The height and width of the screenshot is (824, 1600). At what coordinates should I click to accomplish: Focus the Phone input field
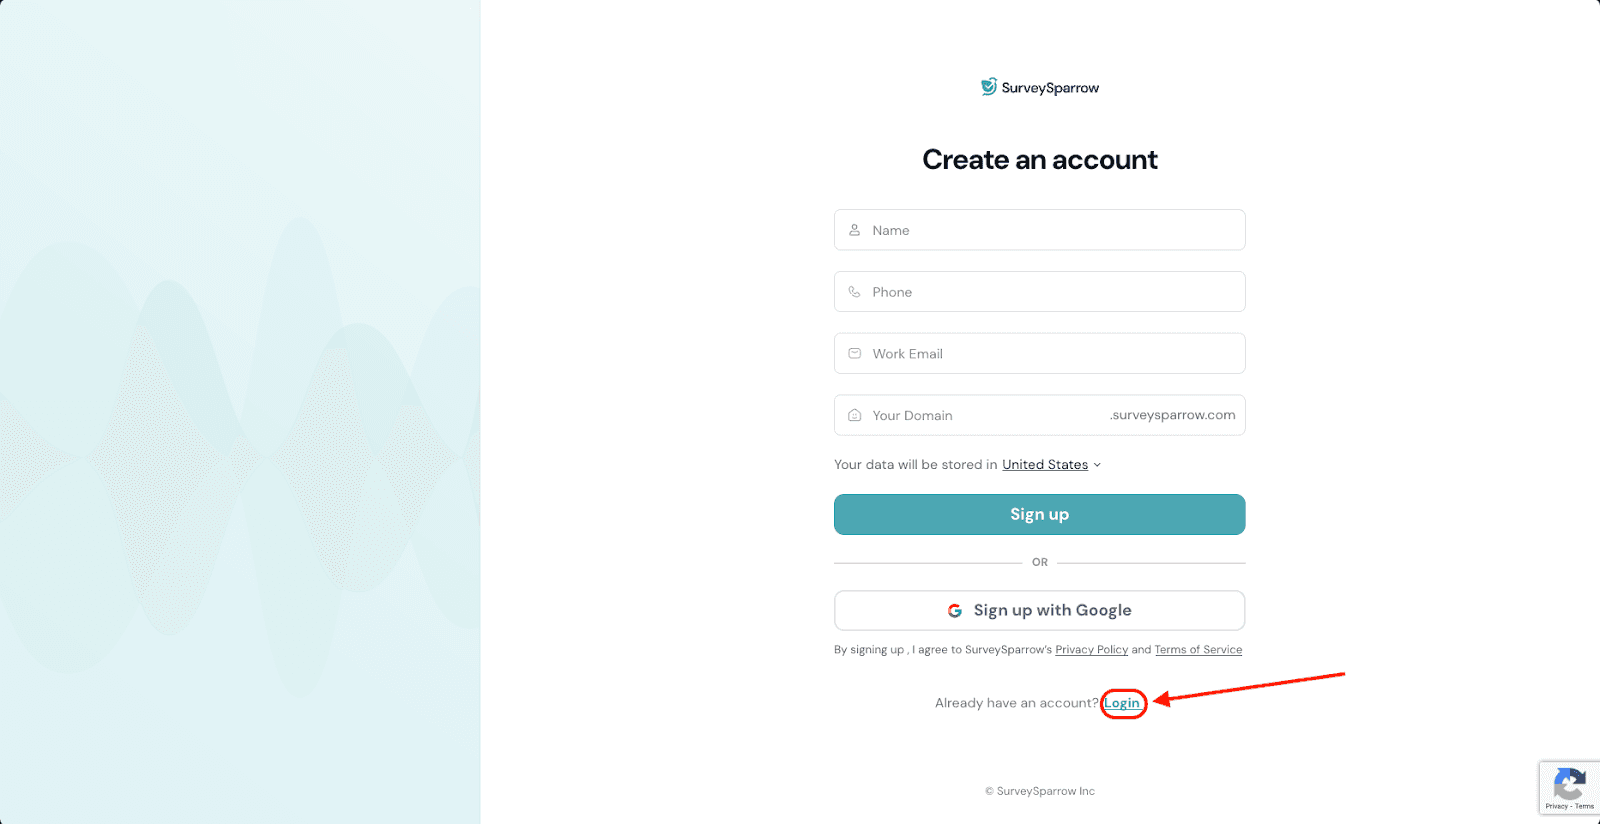[1050, 292]
